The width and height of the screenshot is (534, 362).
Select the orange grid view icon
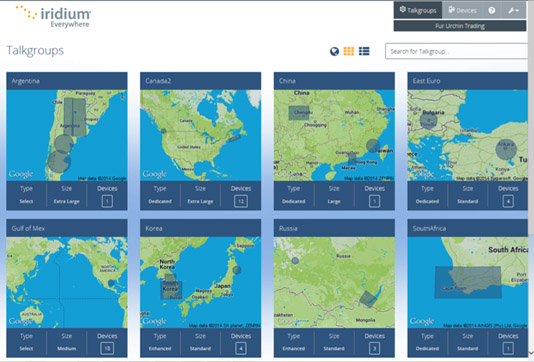tap(349, 51)
